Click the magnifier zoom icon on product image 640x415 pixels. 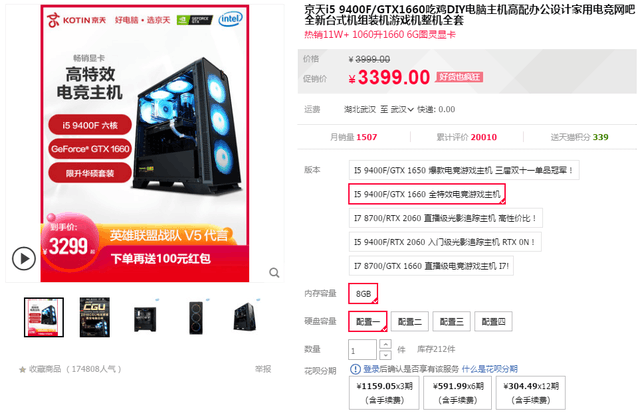tap(274, 273)
